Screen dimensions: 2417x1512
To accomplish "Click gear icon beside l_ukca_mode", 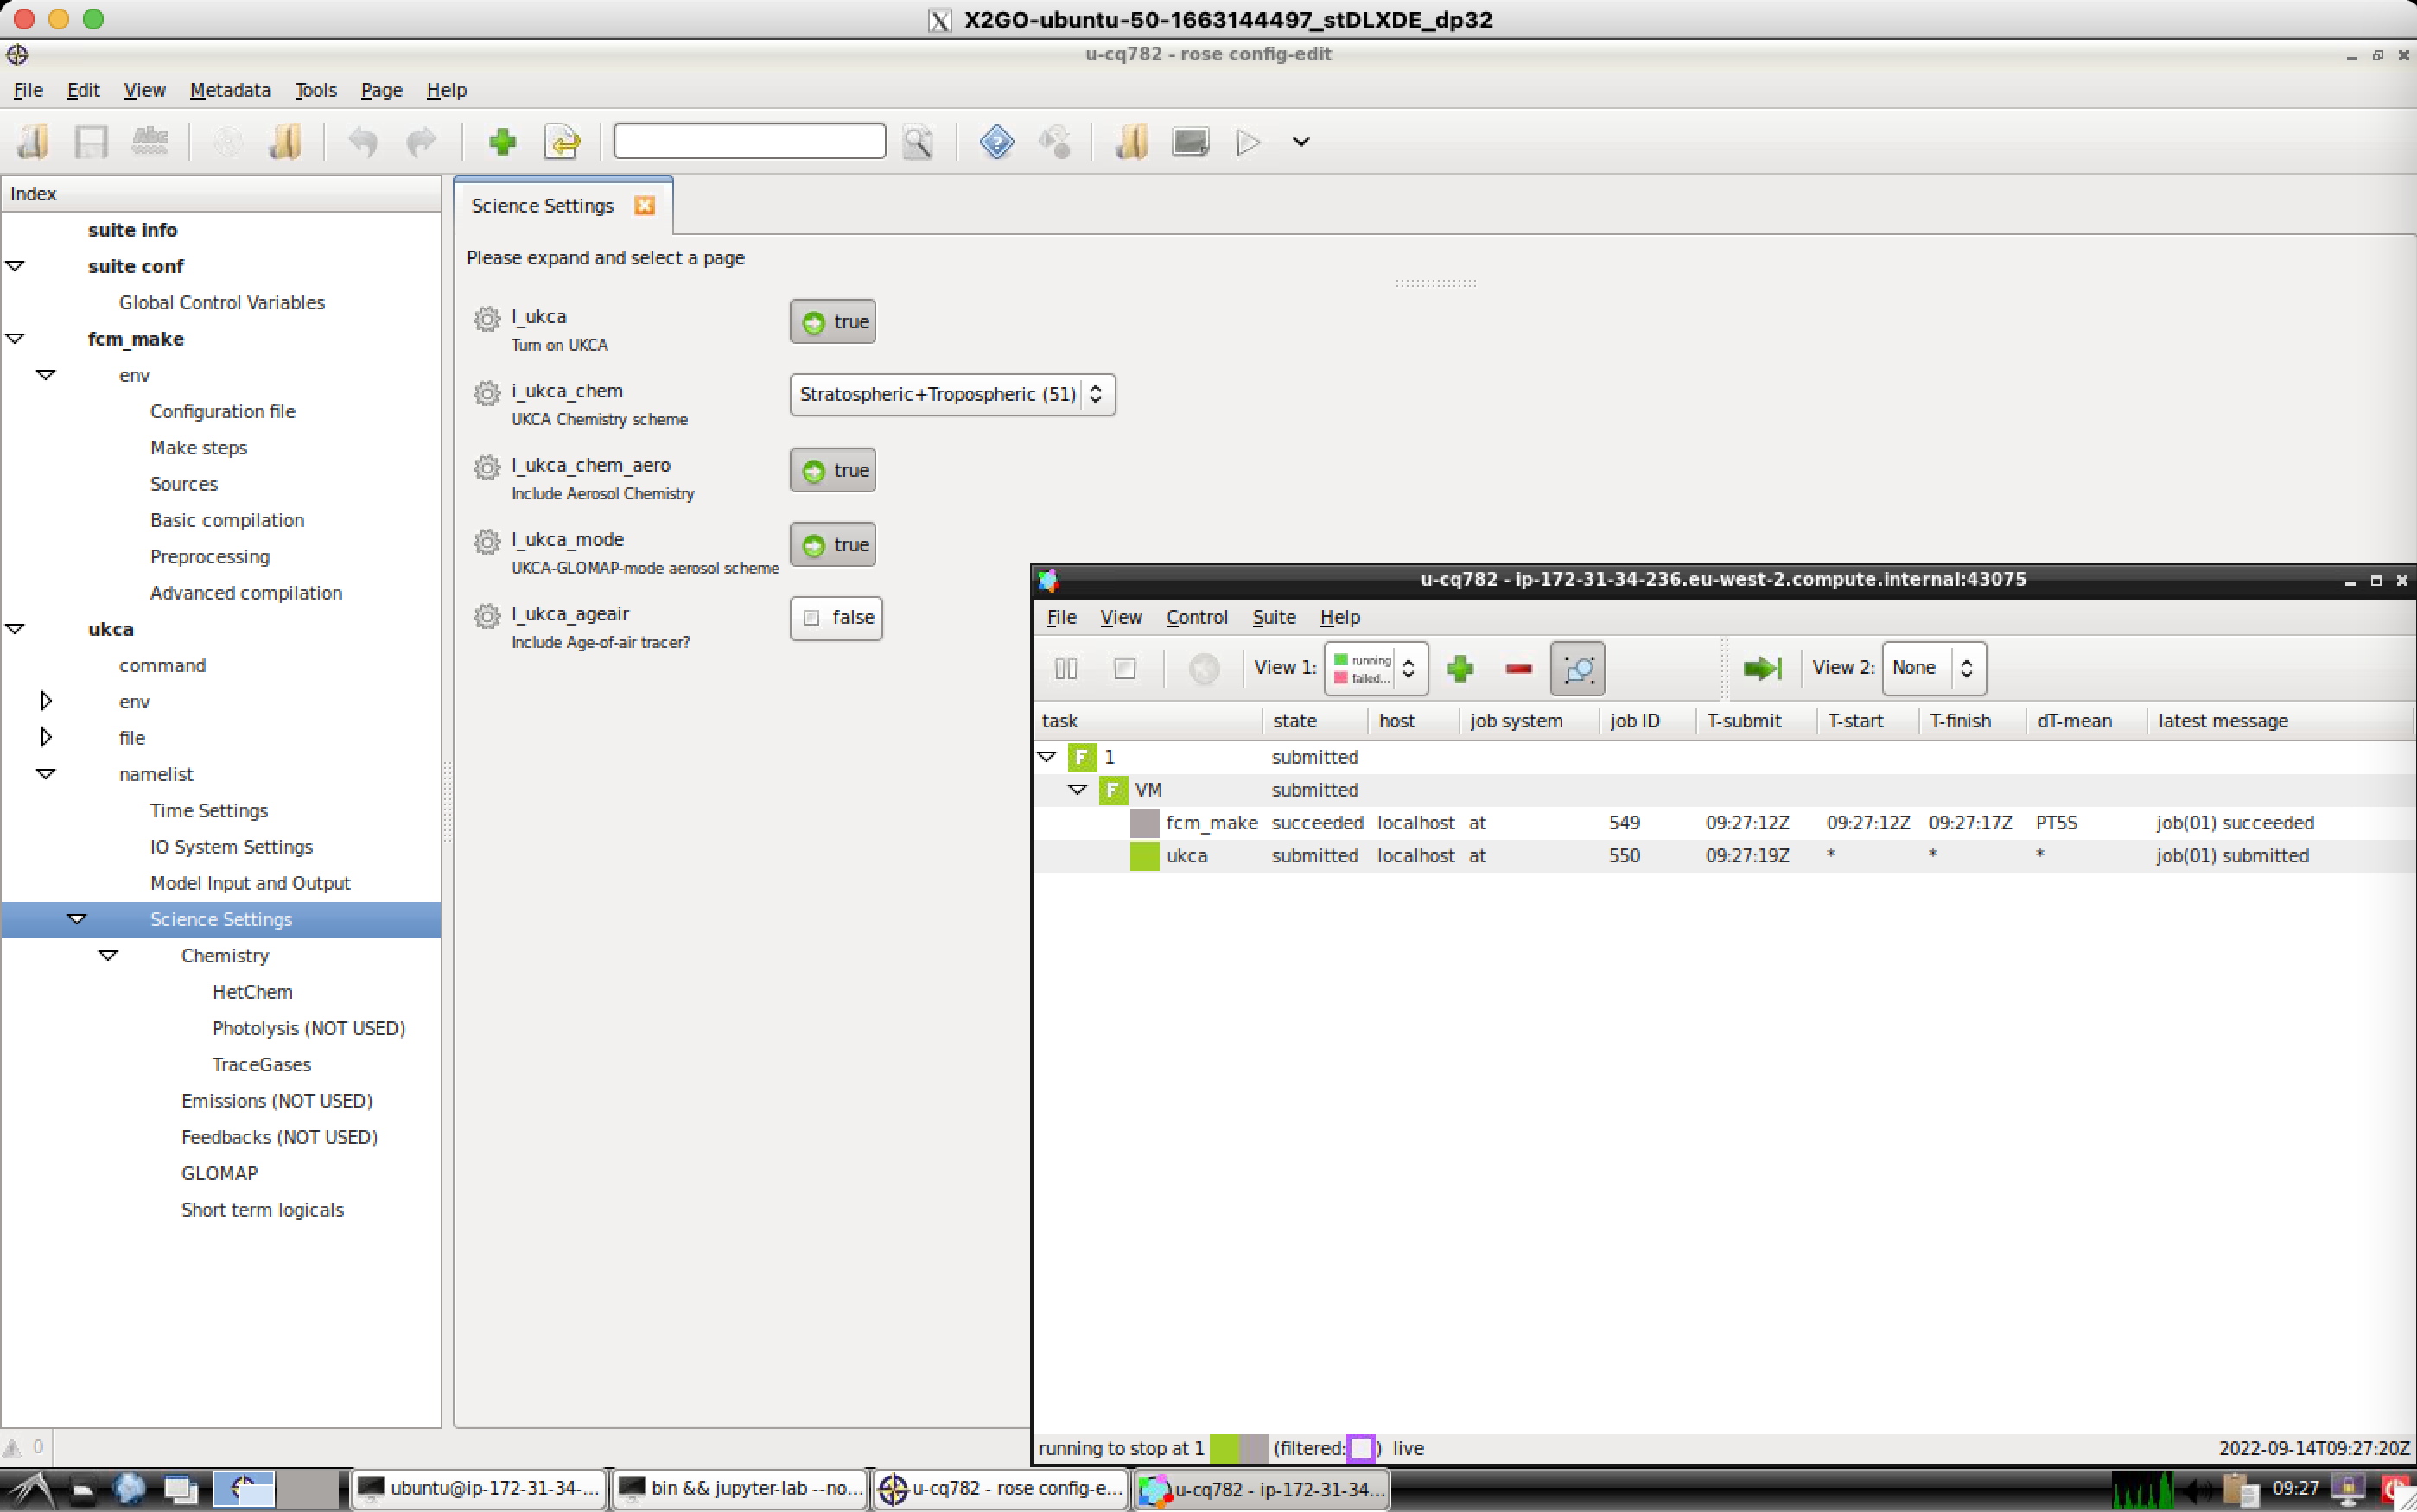I will (x=487, y=541).
